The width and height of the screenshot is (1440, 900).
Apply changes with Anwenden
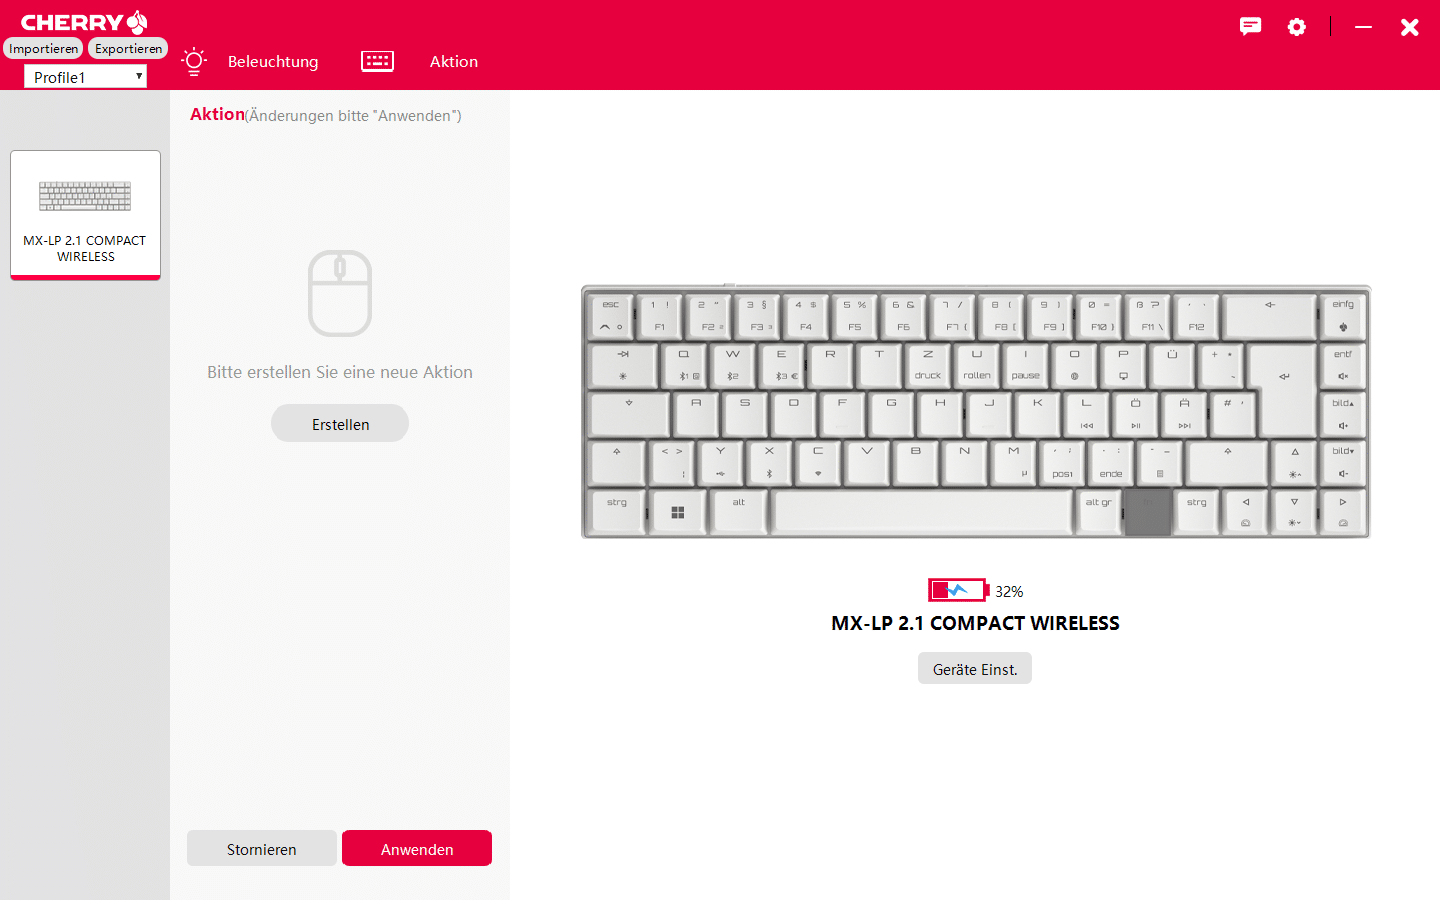coord(417,849)
